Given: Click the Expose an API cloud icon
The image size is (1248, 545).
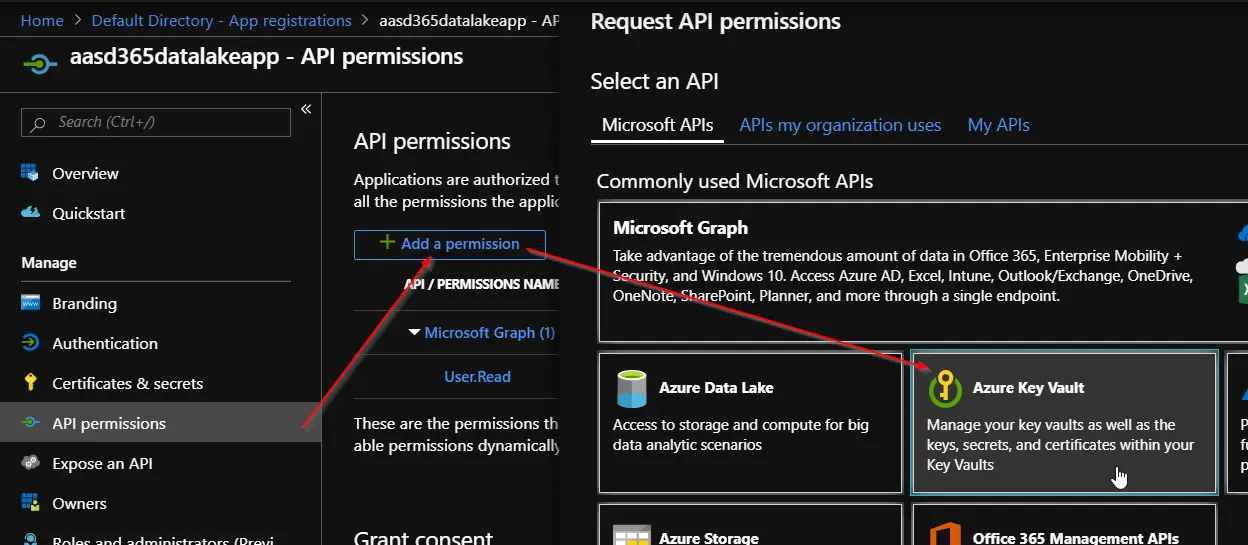Looking at the screenshot, I should point(31,463).
